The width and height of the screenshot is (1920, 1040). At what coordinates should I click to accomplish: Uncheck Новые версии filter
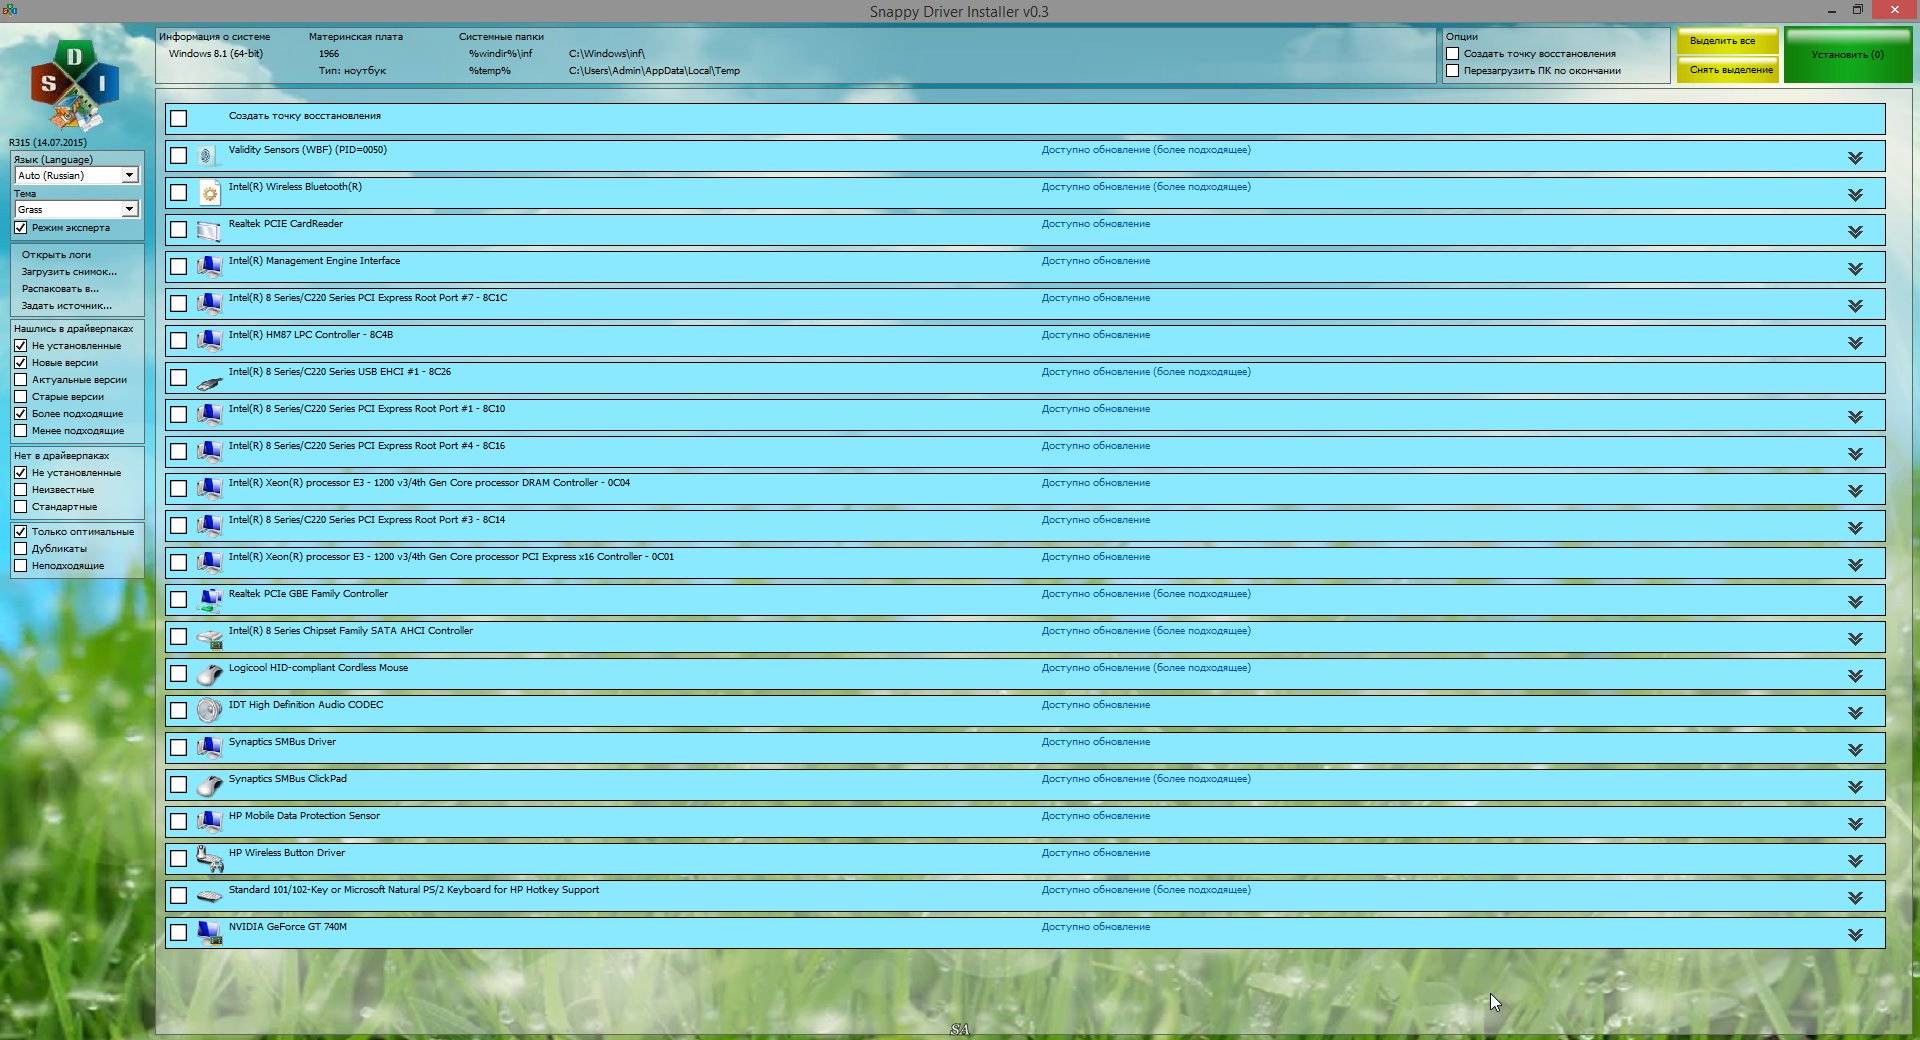point(20,363)
